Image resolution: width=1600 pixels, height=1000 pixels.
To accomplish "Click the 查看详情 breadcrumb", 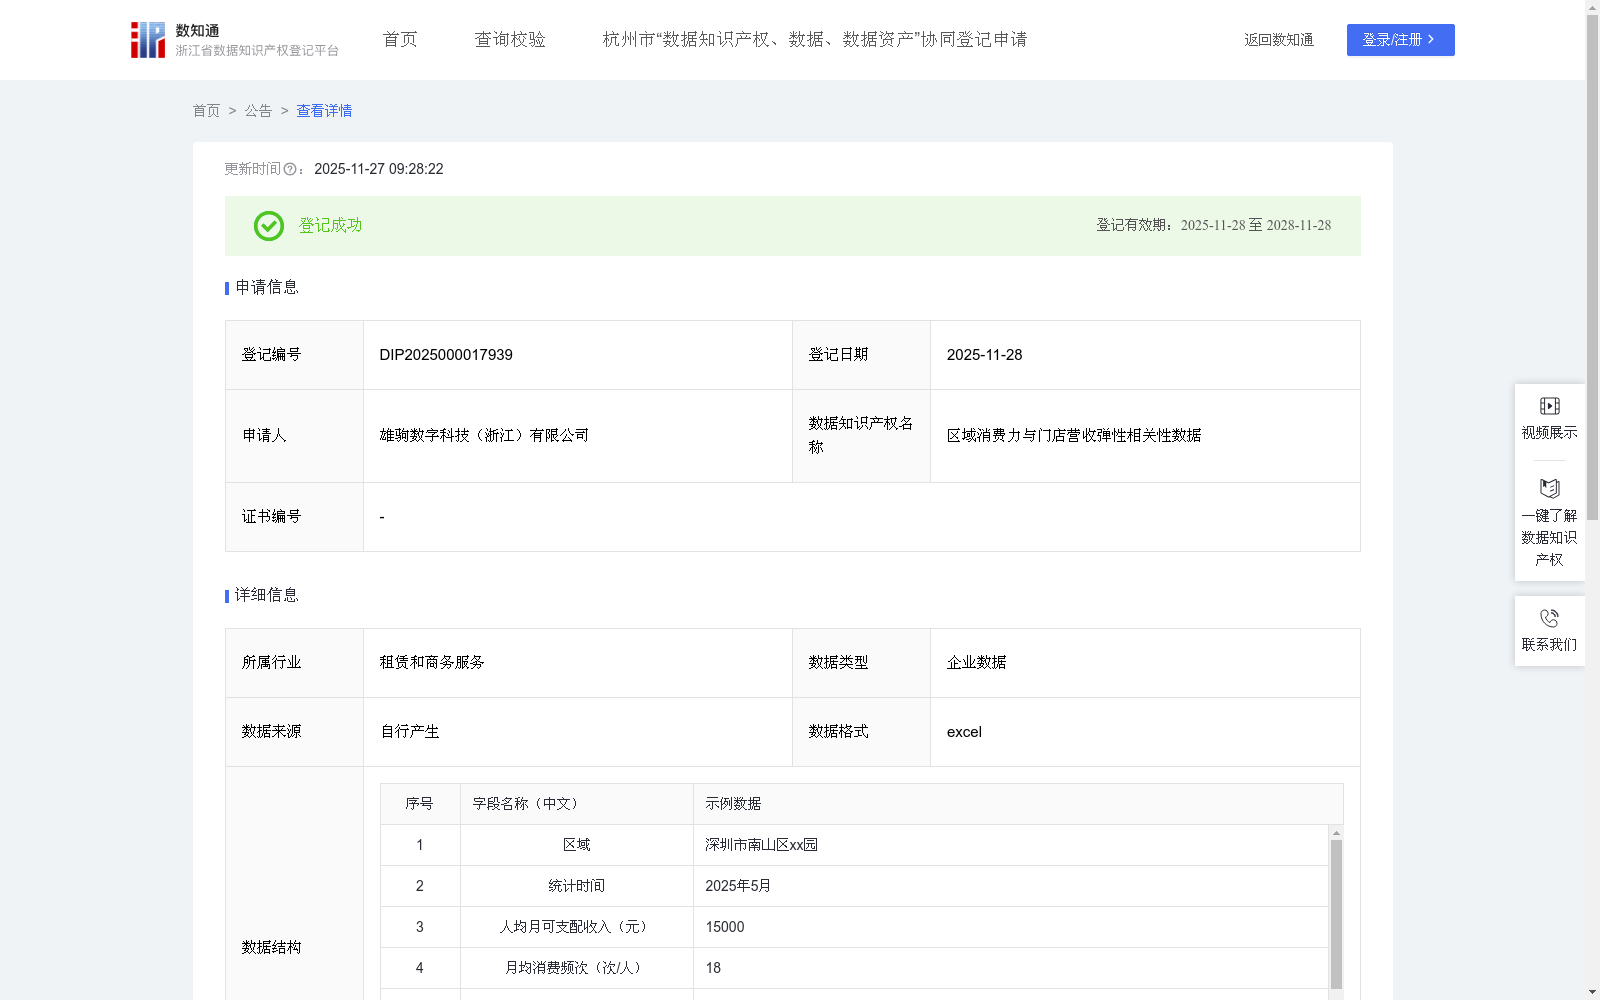I will tap(324, 111).
